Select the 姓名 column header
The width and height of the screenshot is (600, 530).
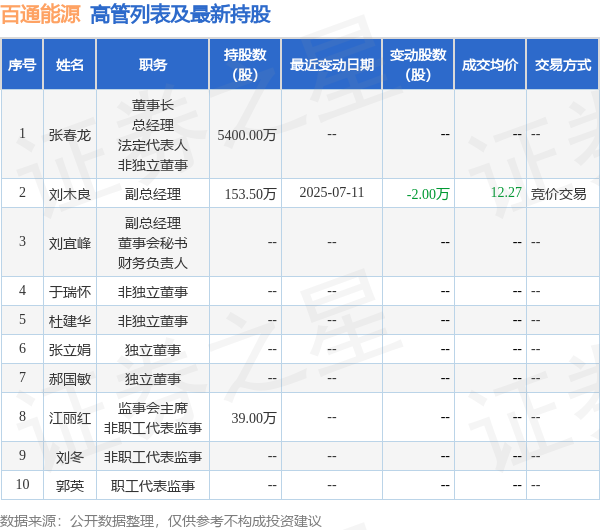(x=70, y=65)
